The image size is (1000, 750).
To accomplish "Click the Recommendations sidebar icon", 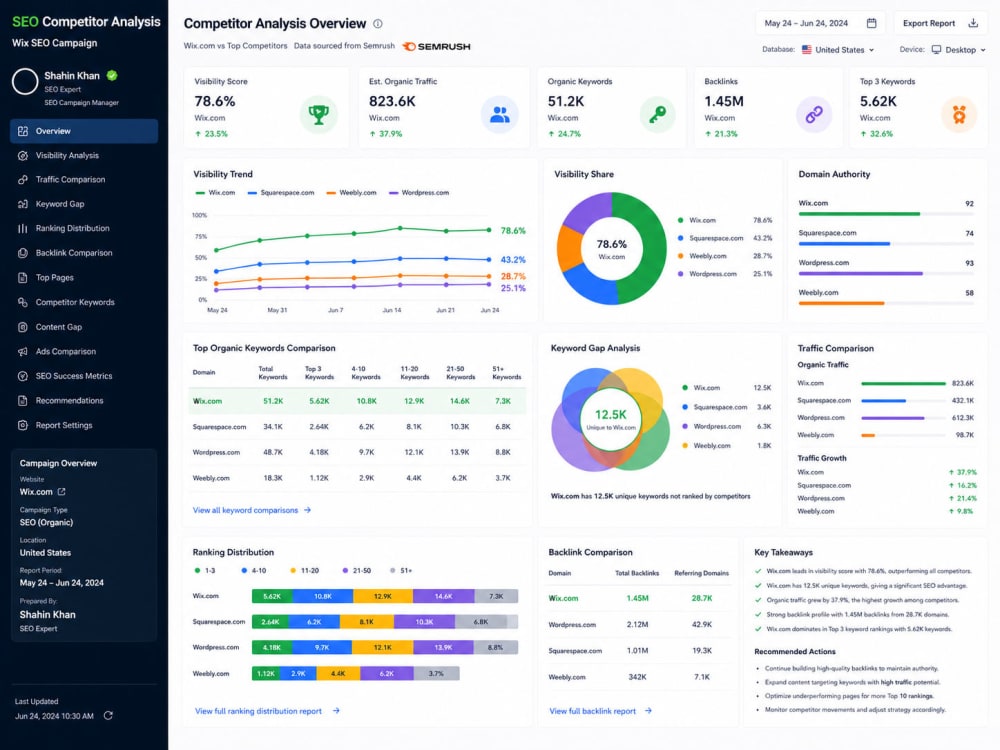I will (23, 401).
